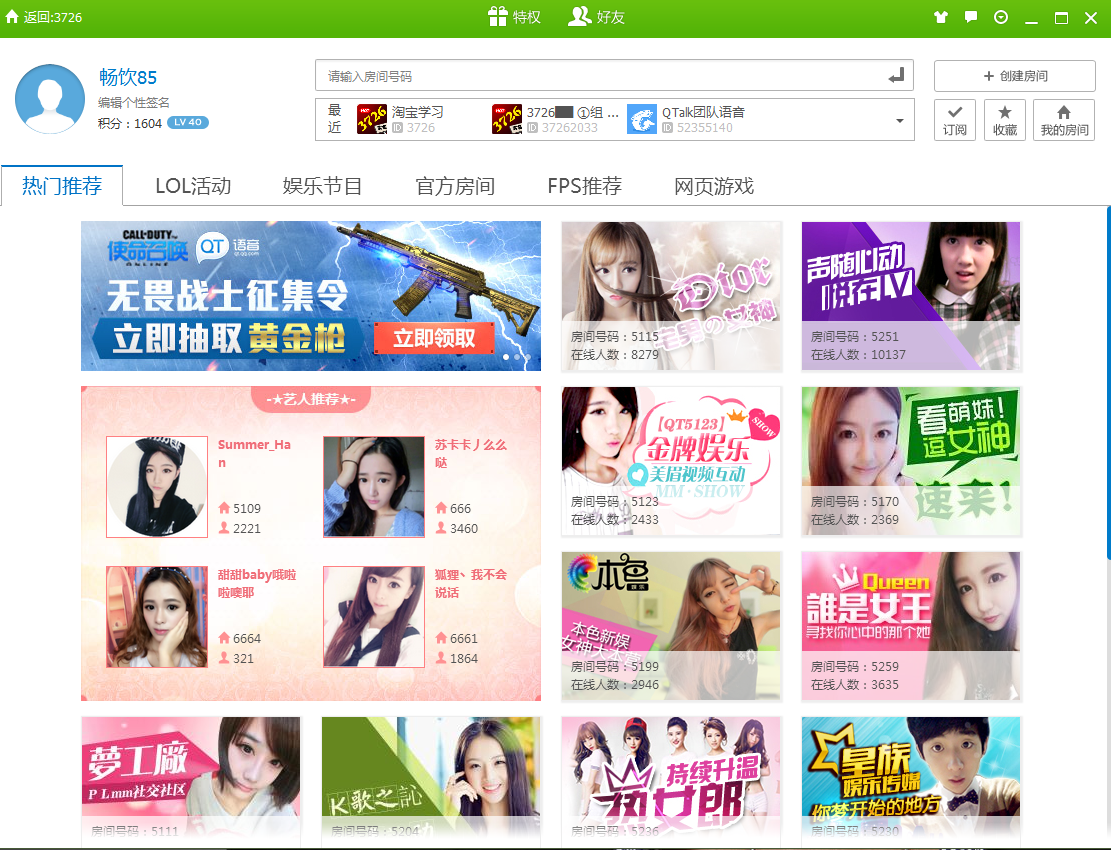Open the 好友 friends icon
The width and height of the screenshot is (1111, 850).
click(579, 17)
